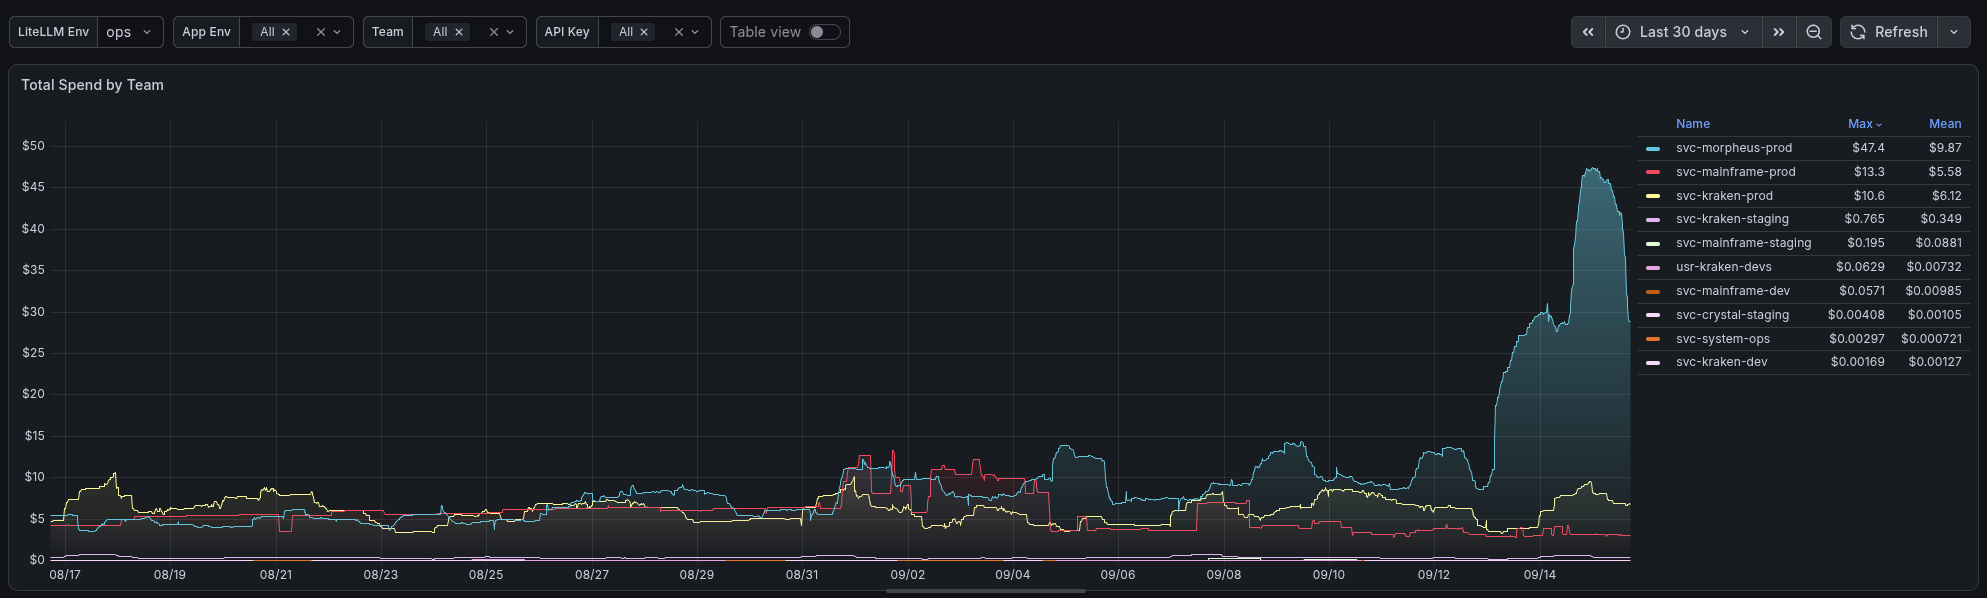This screenshot has width=1987, height=598.
Task: Open the Total Spend by Team panel title
Action: [92, 85]
